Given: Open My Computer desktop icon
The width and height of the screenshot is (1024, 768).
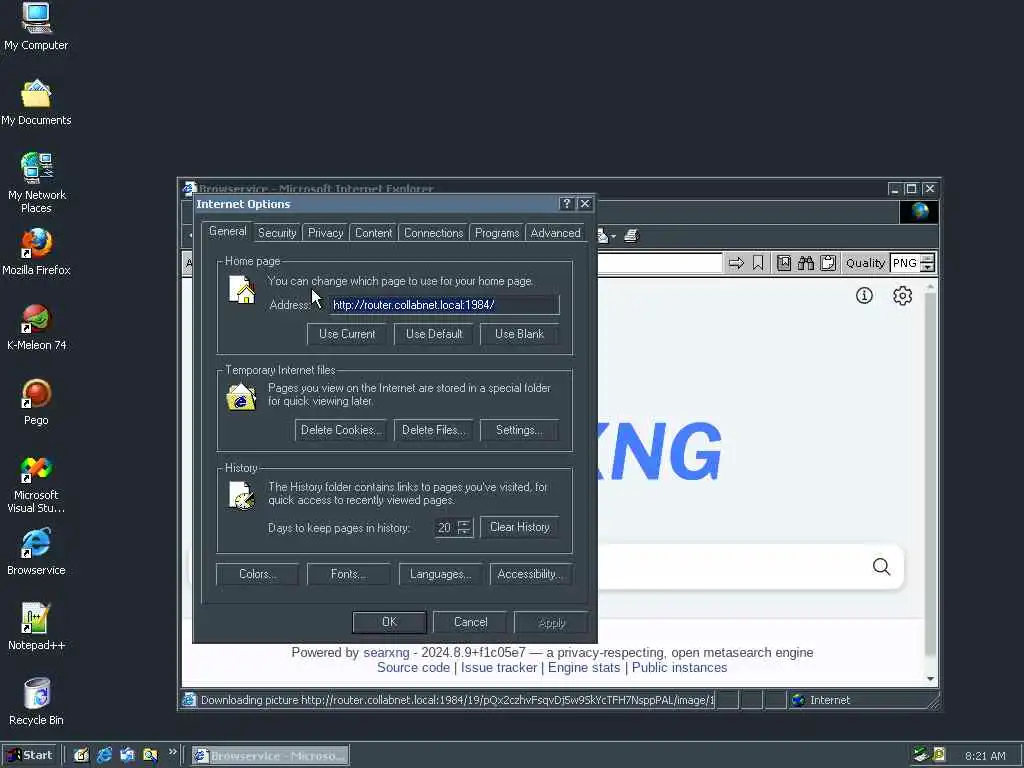Looking at the screenshot, I should 36,26.
